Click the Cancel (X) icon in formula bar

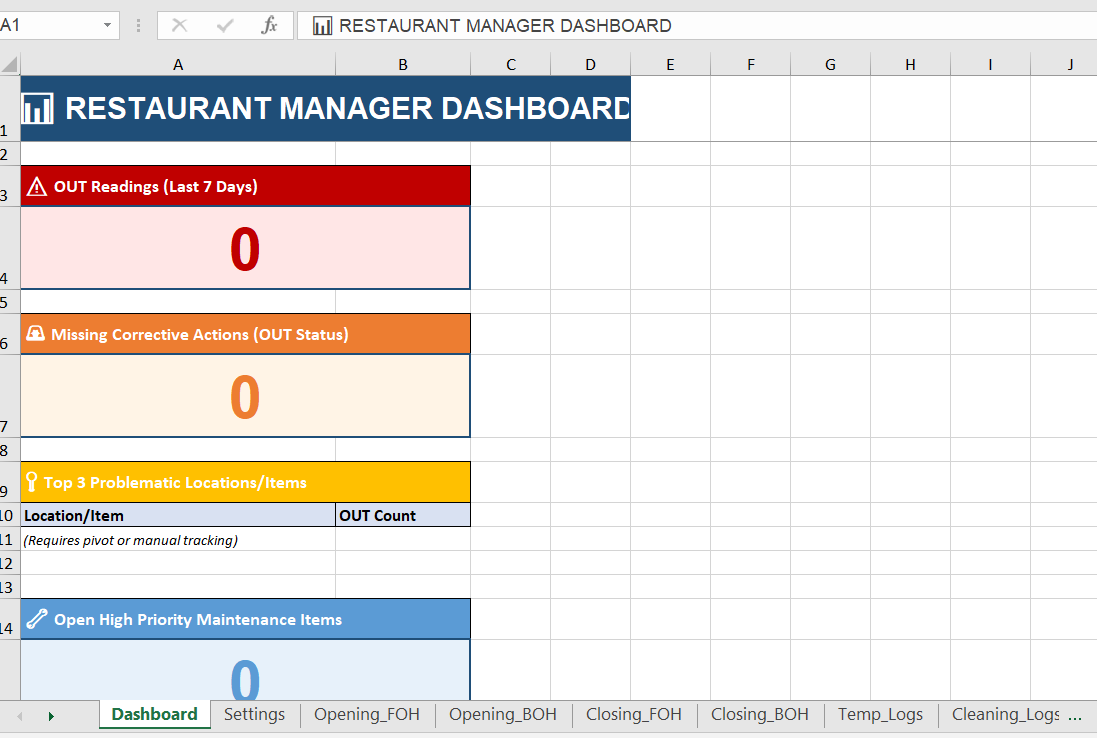(x=180, y=25)
